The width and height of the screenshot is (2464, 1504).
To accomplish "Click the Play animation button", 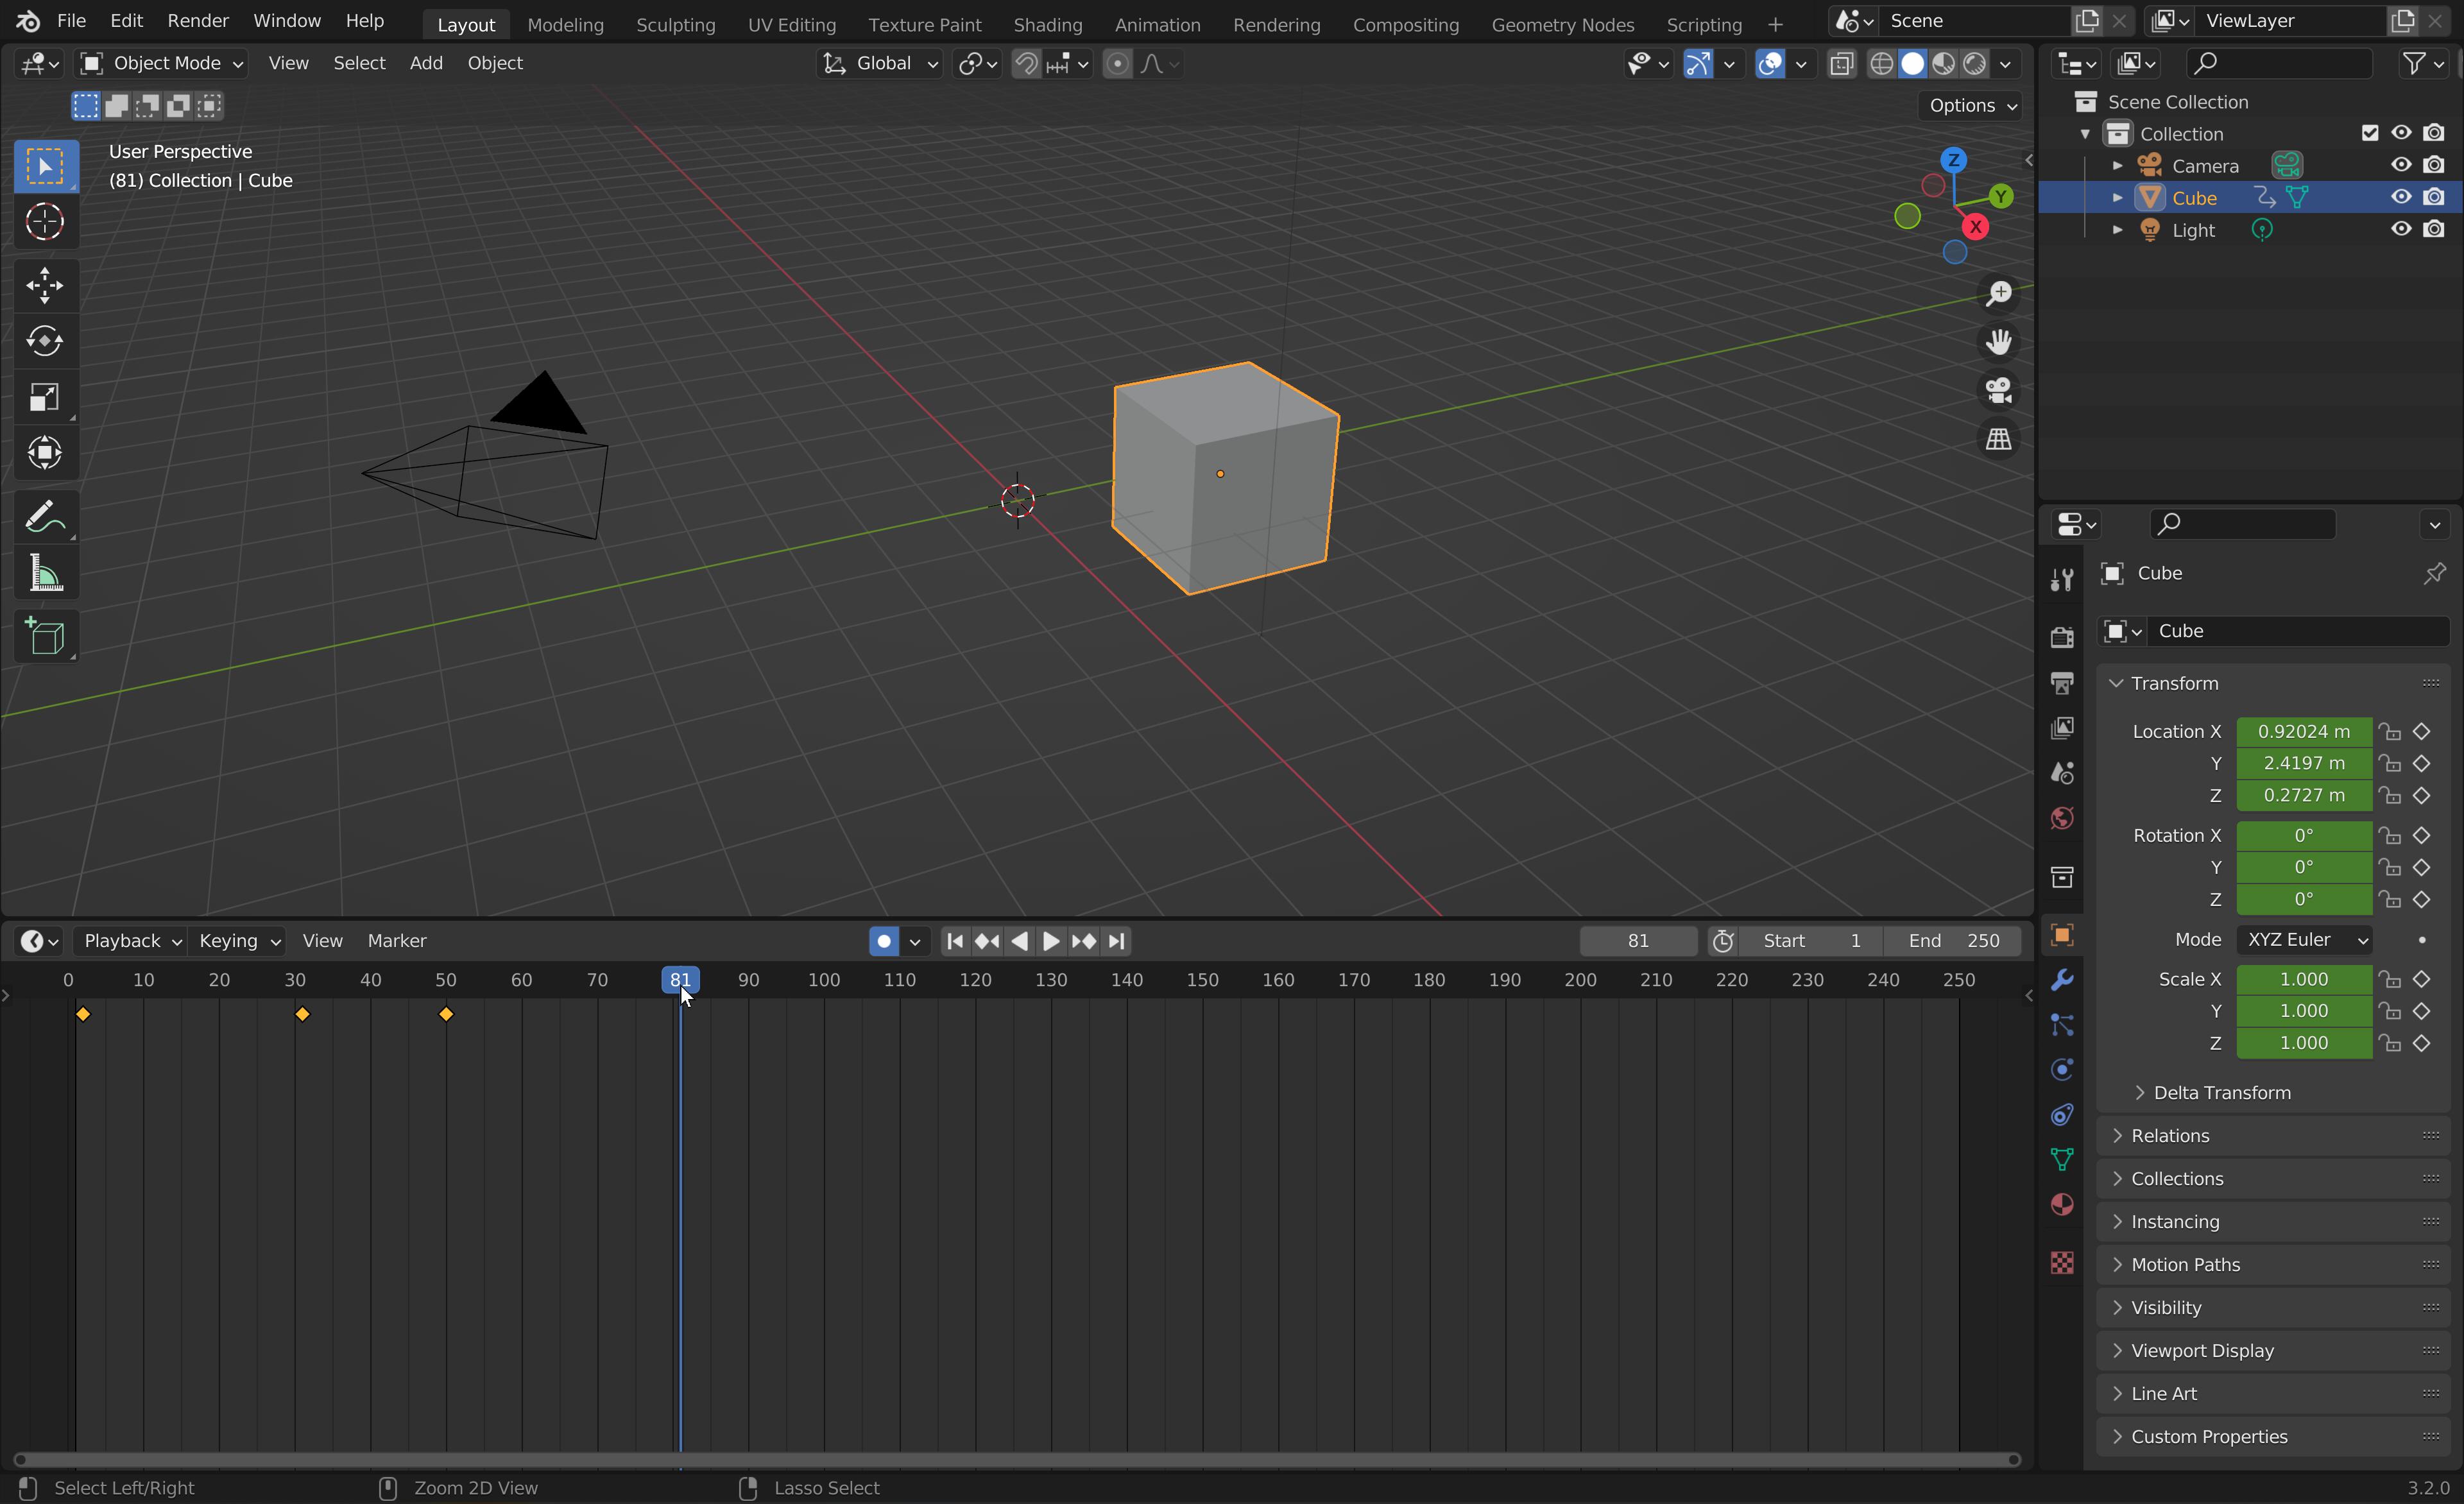I will [x=1050, y=939].
